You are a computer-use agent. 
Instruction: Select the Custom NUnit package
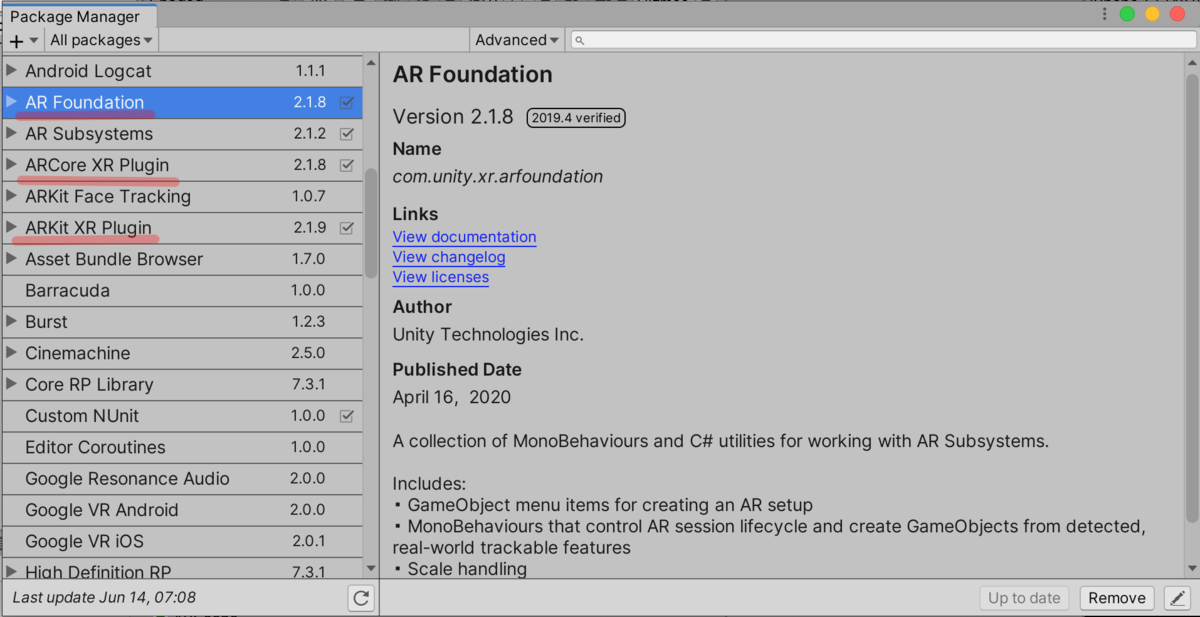pos(182,416)
